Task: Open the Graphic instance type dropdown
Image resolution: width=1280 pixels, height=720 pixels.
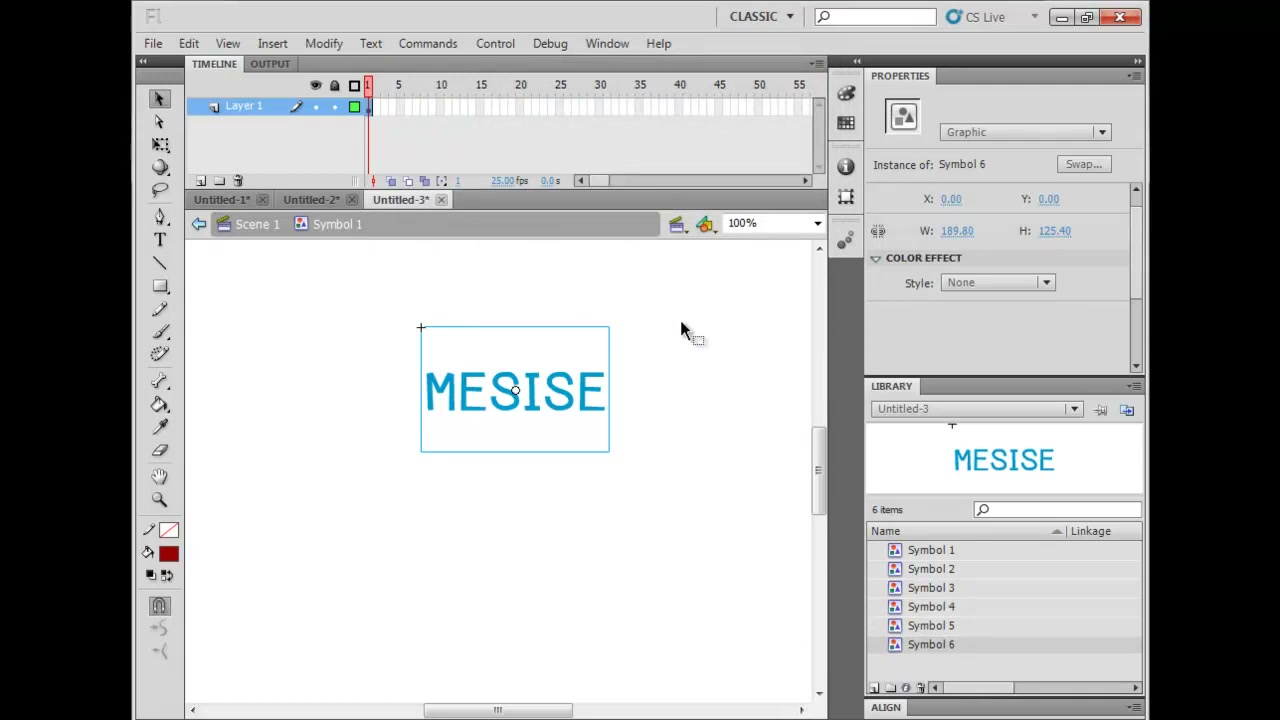Action: (1025, 132)
